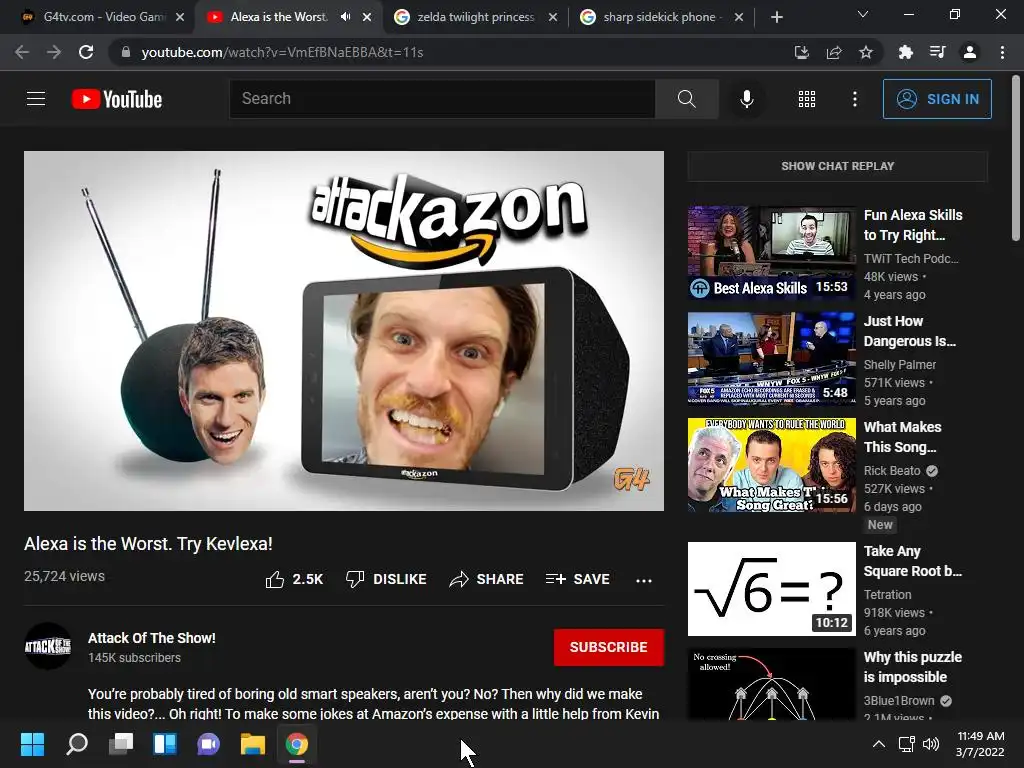The image size is (1024, 768).
Task: Open the square root of 6 thumbnail
Action: [771, 589]
